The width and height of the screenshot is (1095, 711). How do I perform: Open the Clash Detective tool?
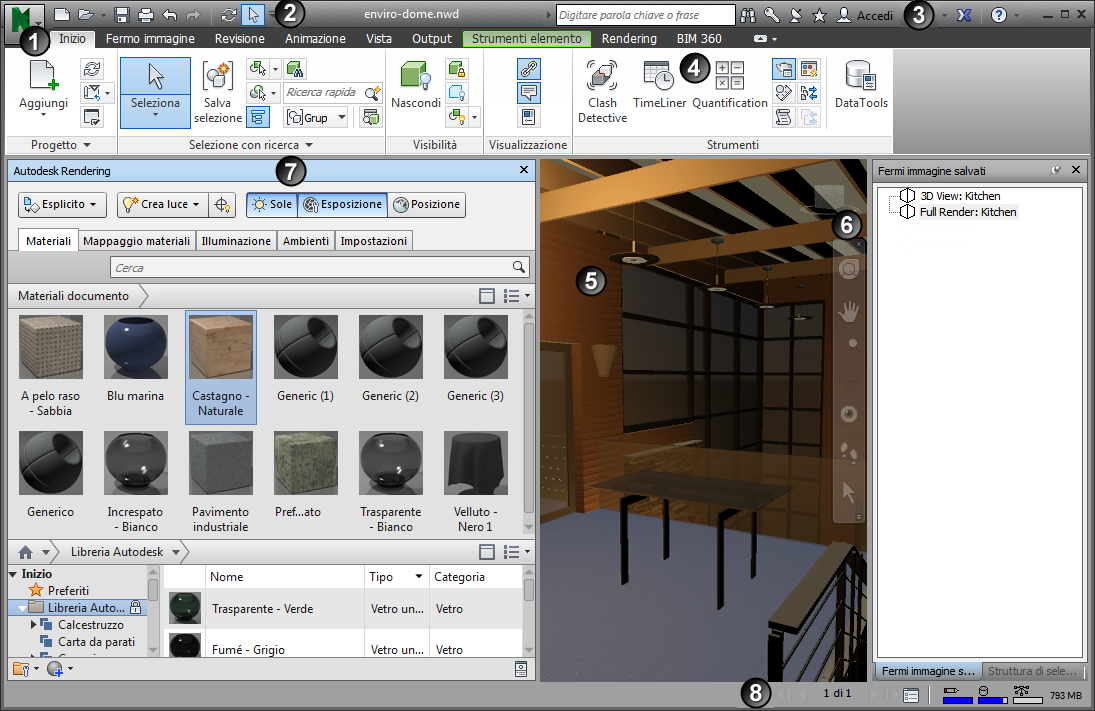pyautogui.click(x=602, y=91)
